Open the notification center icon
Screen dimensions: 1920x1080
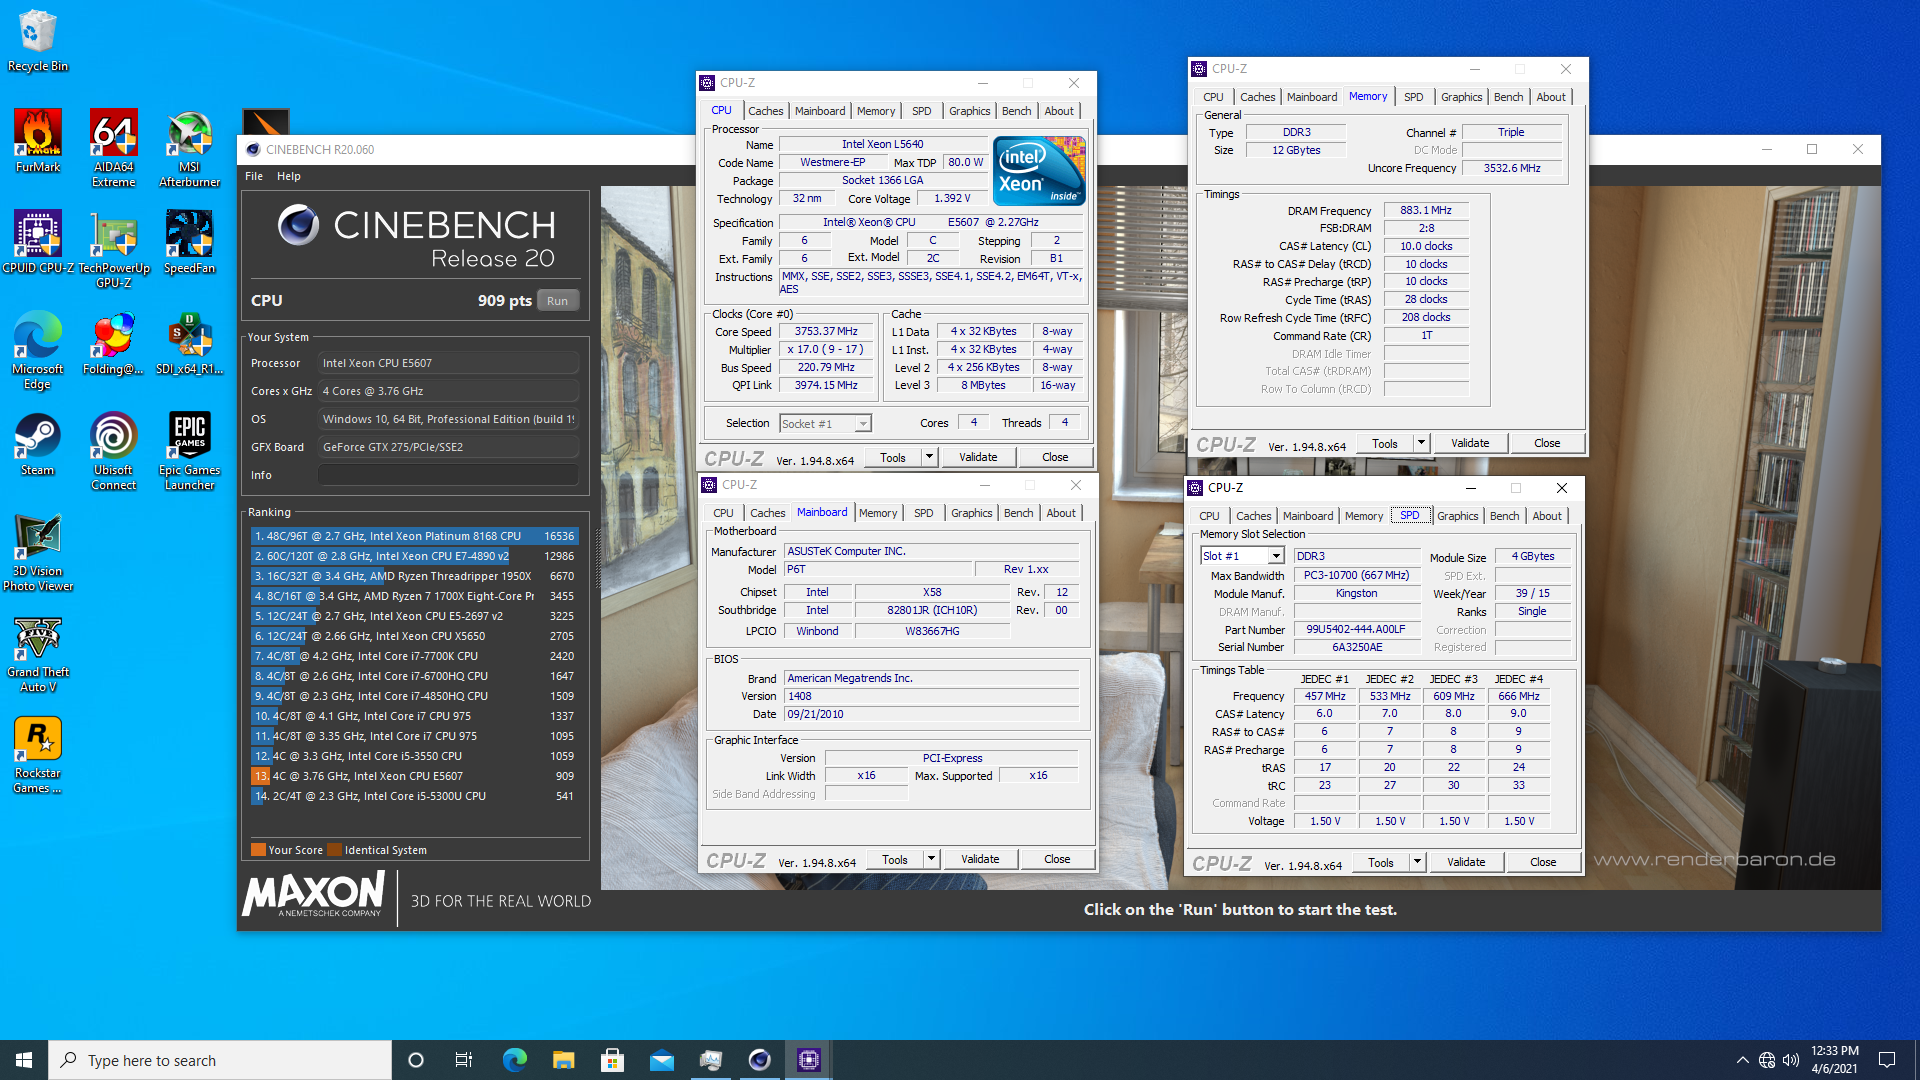point(1886,1060)
